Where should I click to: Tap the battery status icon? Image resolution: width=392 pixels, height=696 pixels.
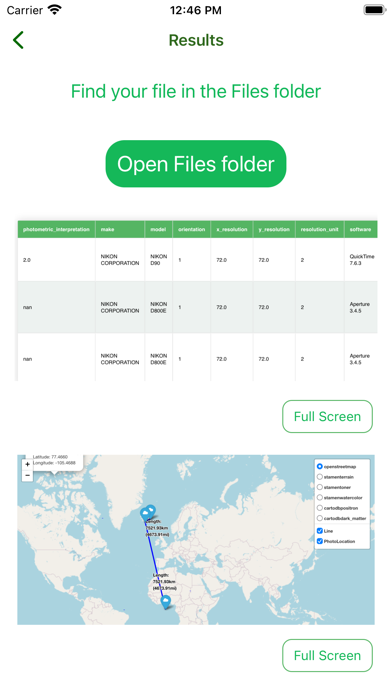pyautogui.click(x=375, y=10)
